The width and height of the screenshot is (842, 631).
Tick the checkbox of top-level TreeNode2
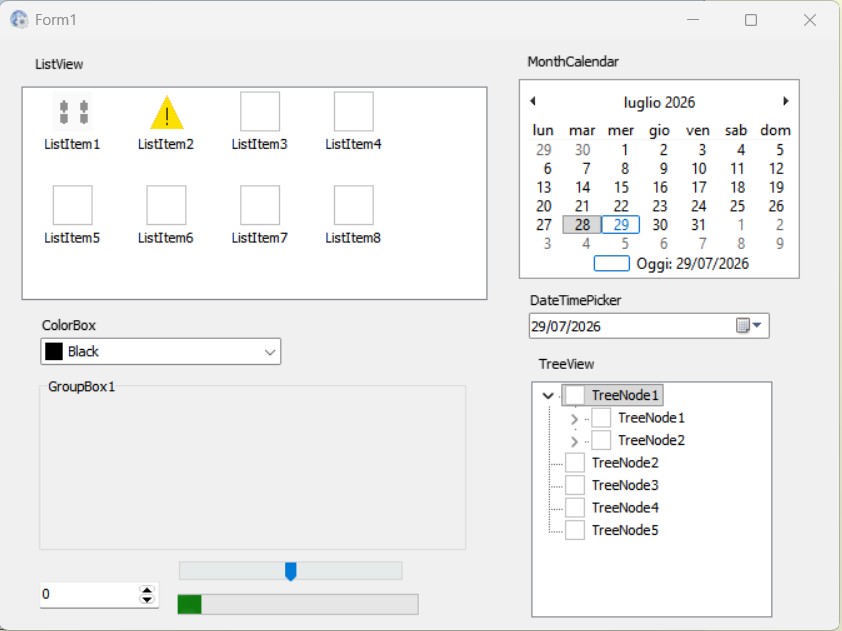click(x=575, y=463)
